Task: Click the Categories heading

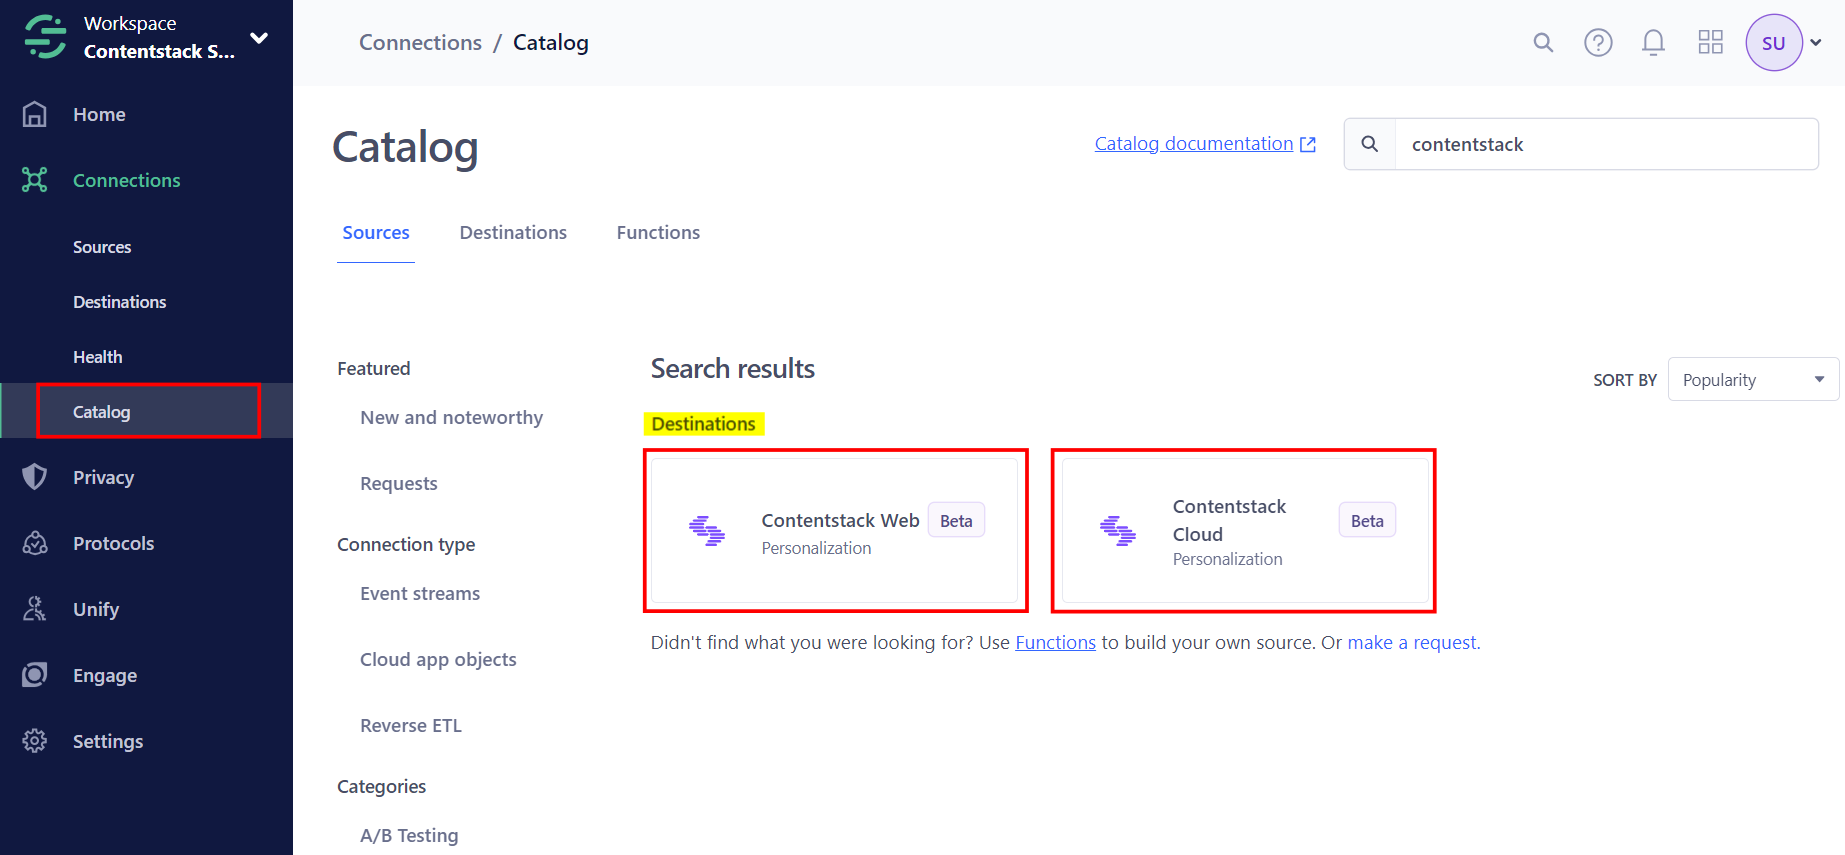Action: 381,787
